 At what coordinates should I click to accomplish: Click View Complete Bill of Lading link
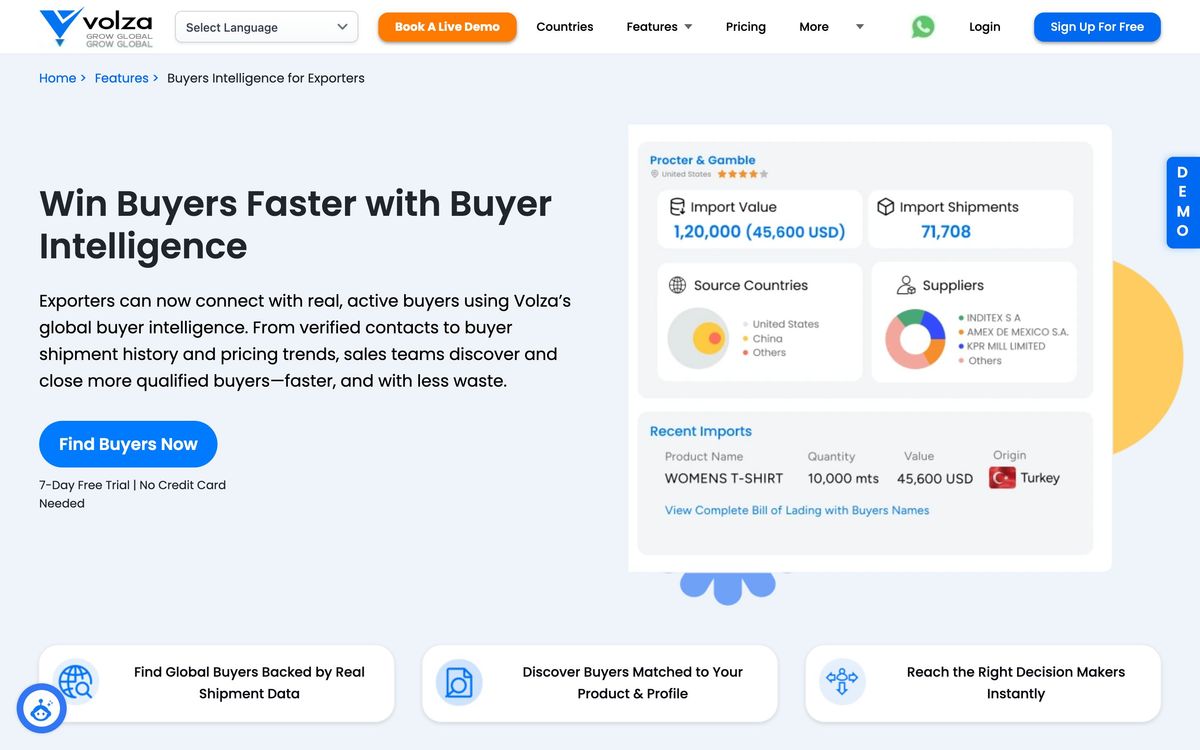[x=797, y=510]
